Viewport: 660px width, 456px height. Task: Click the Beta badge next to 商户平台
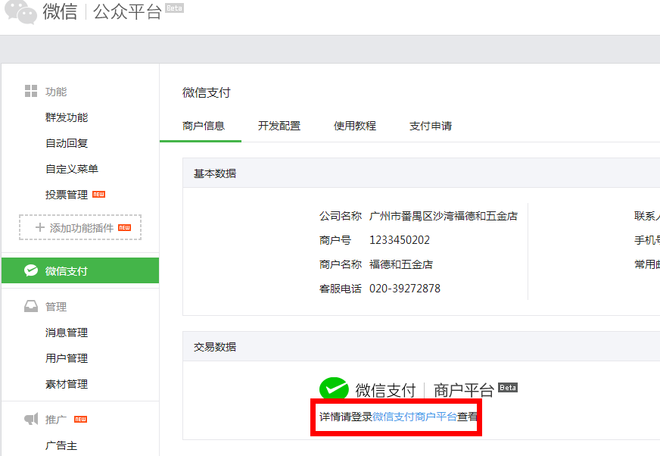point(508,387)
